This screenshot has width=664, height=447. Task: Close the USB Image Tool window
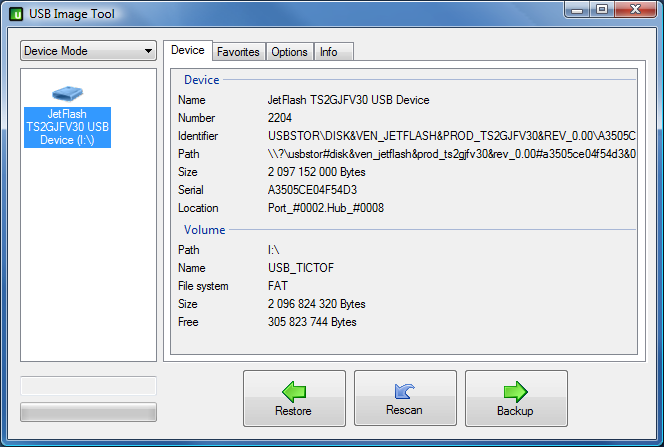pyautogui.click(x=635, y=9)
